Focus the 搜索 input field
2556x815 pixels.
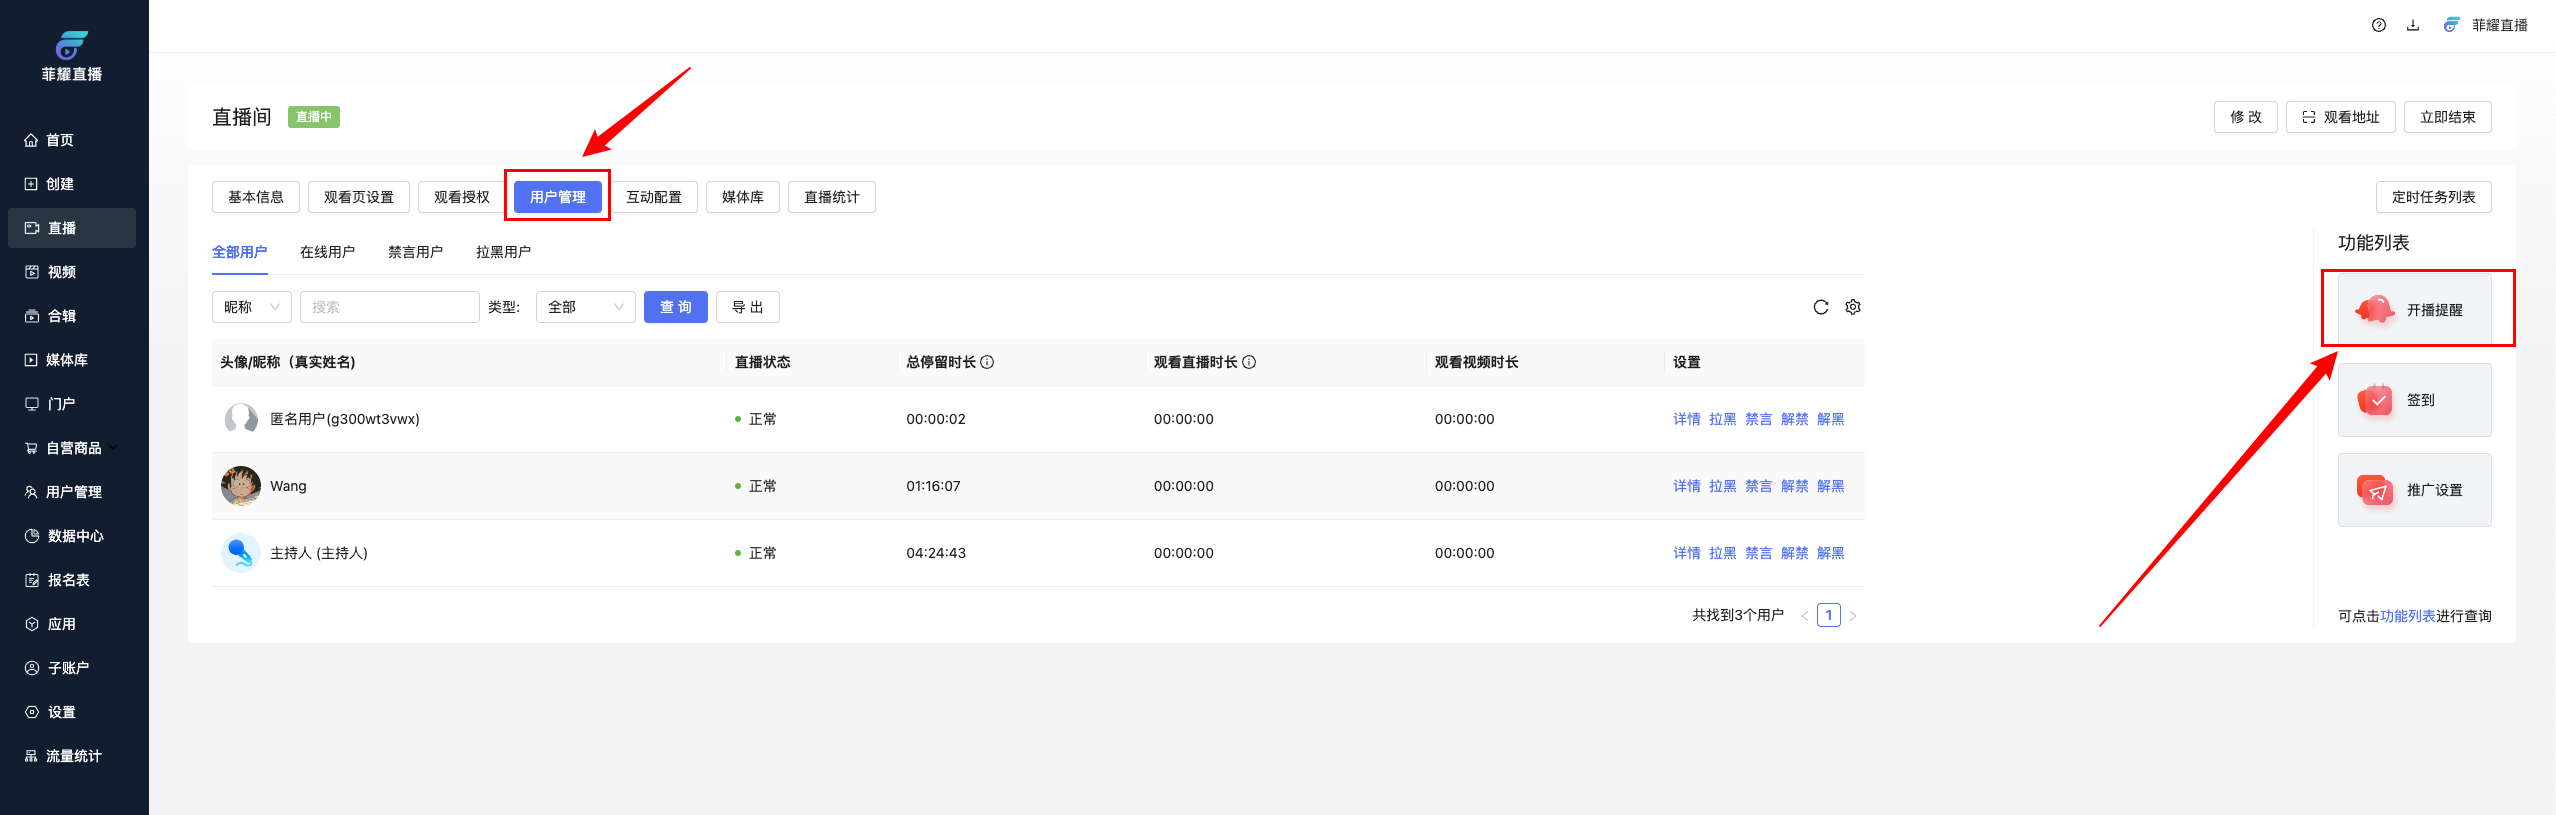click(389, 307)
